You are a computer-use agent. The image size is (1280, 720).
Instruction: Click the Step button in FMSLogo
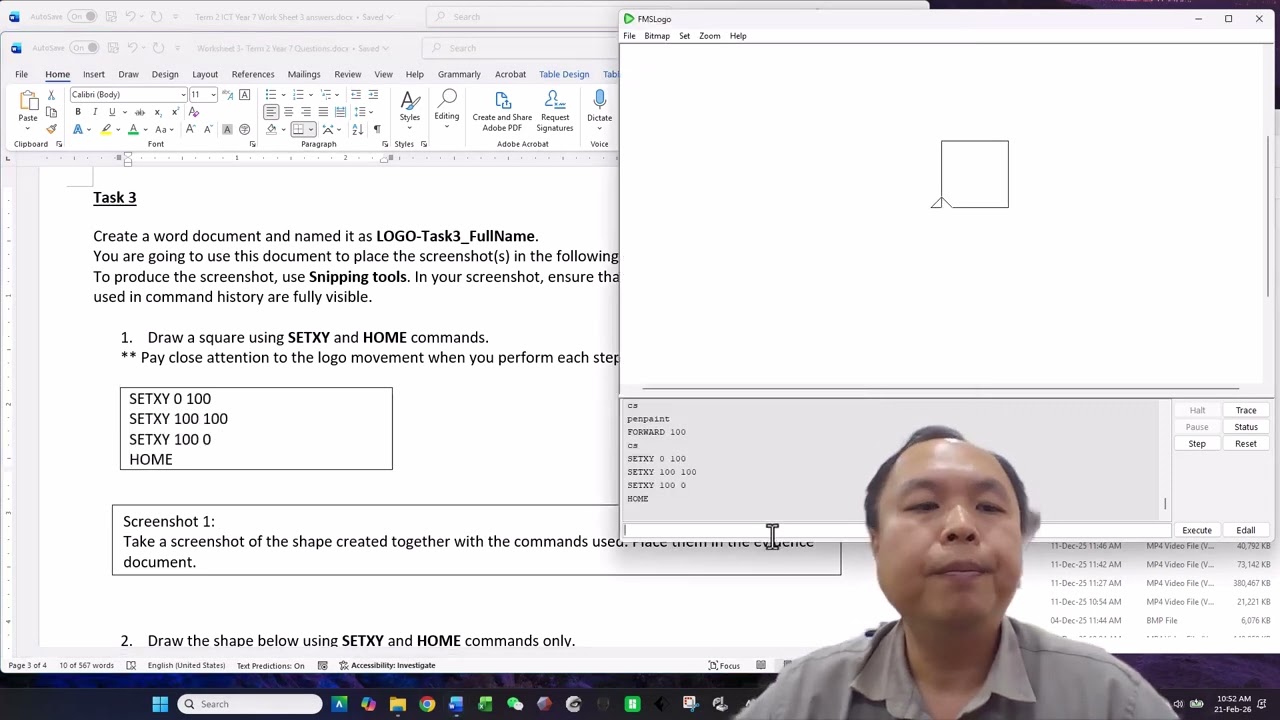coord(1197,444)
